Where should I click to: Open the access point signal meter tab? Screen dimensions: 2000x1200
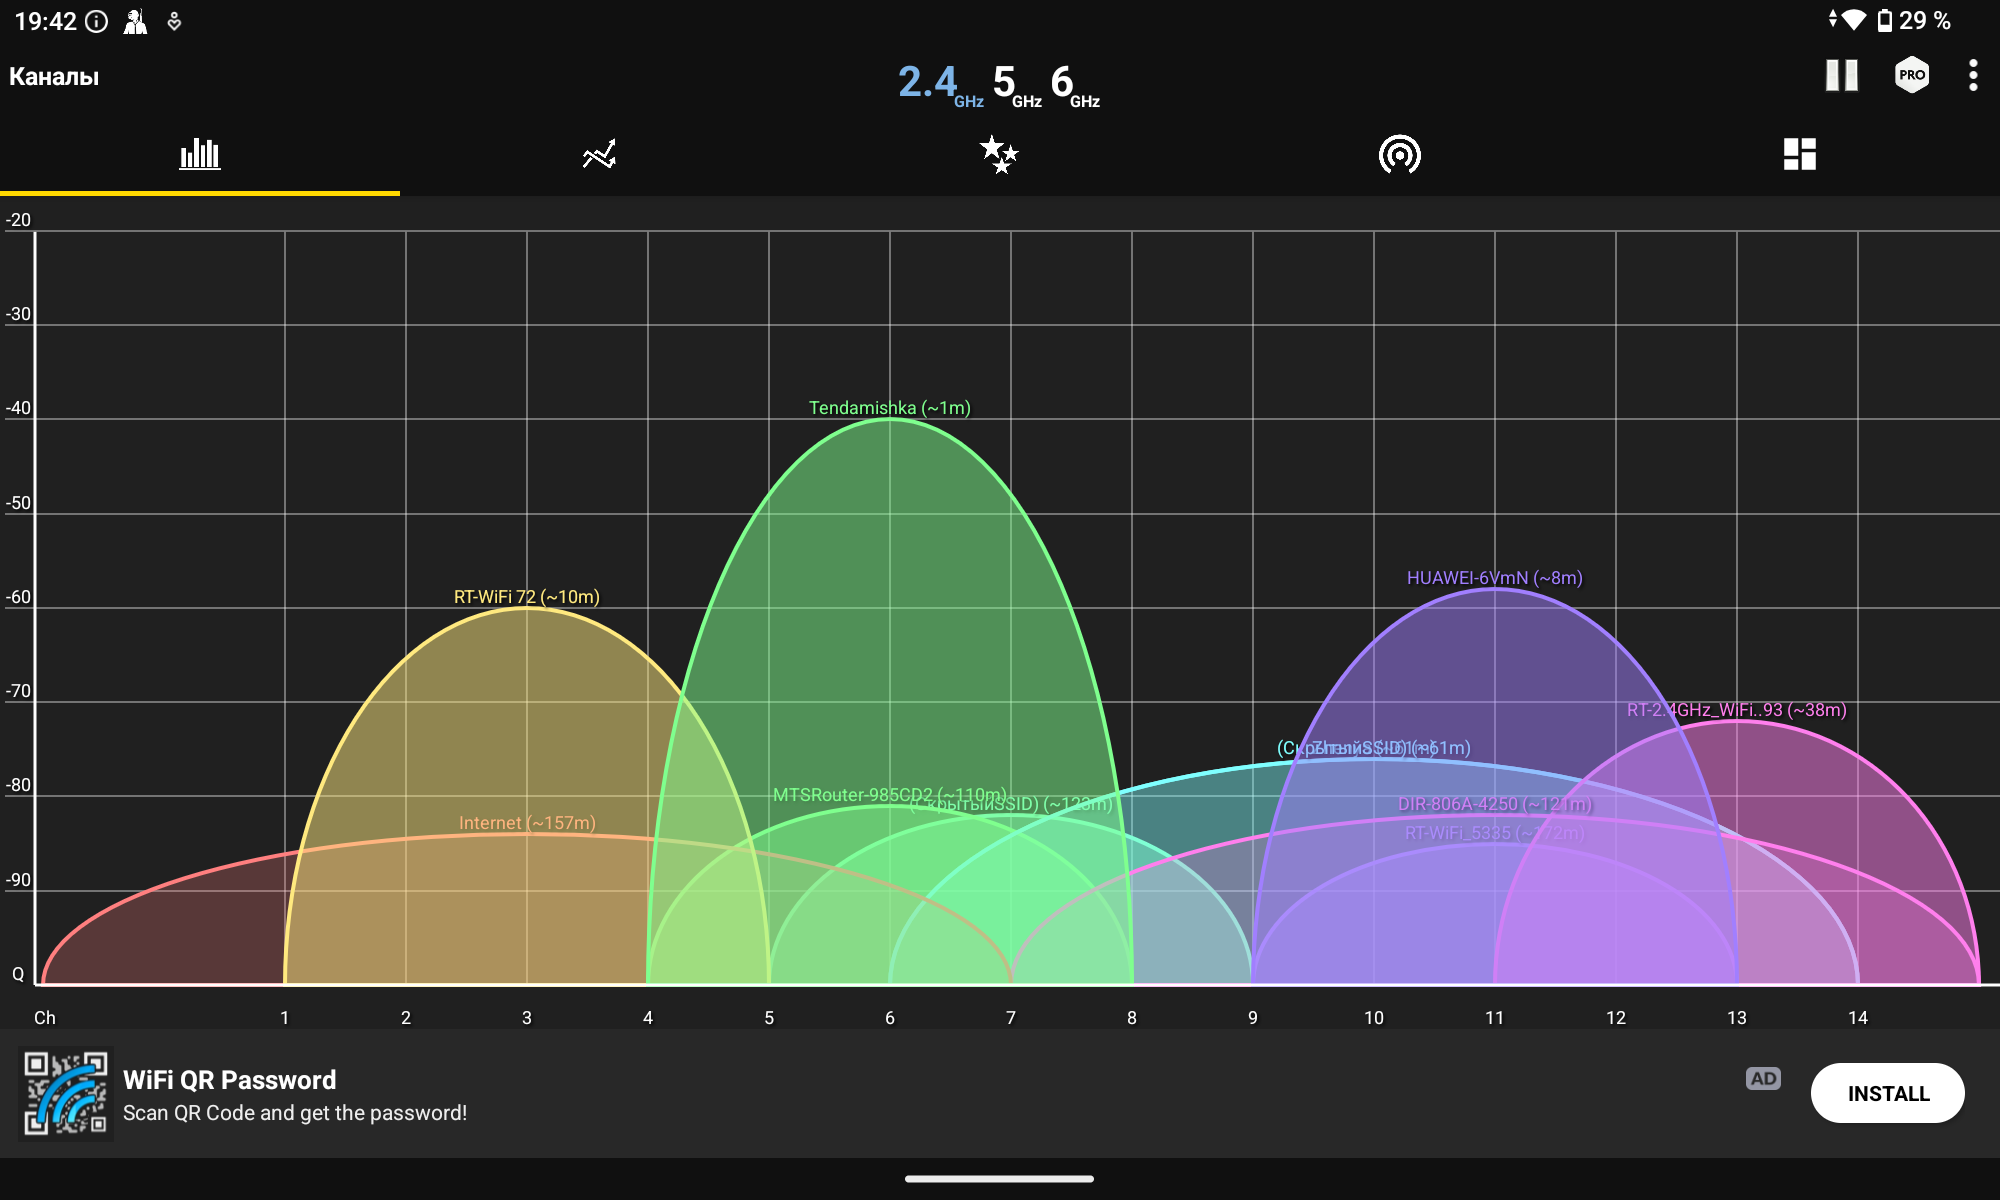tap(1399, 154)
